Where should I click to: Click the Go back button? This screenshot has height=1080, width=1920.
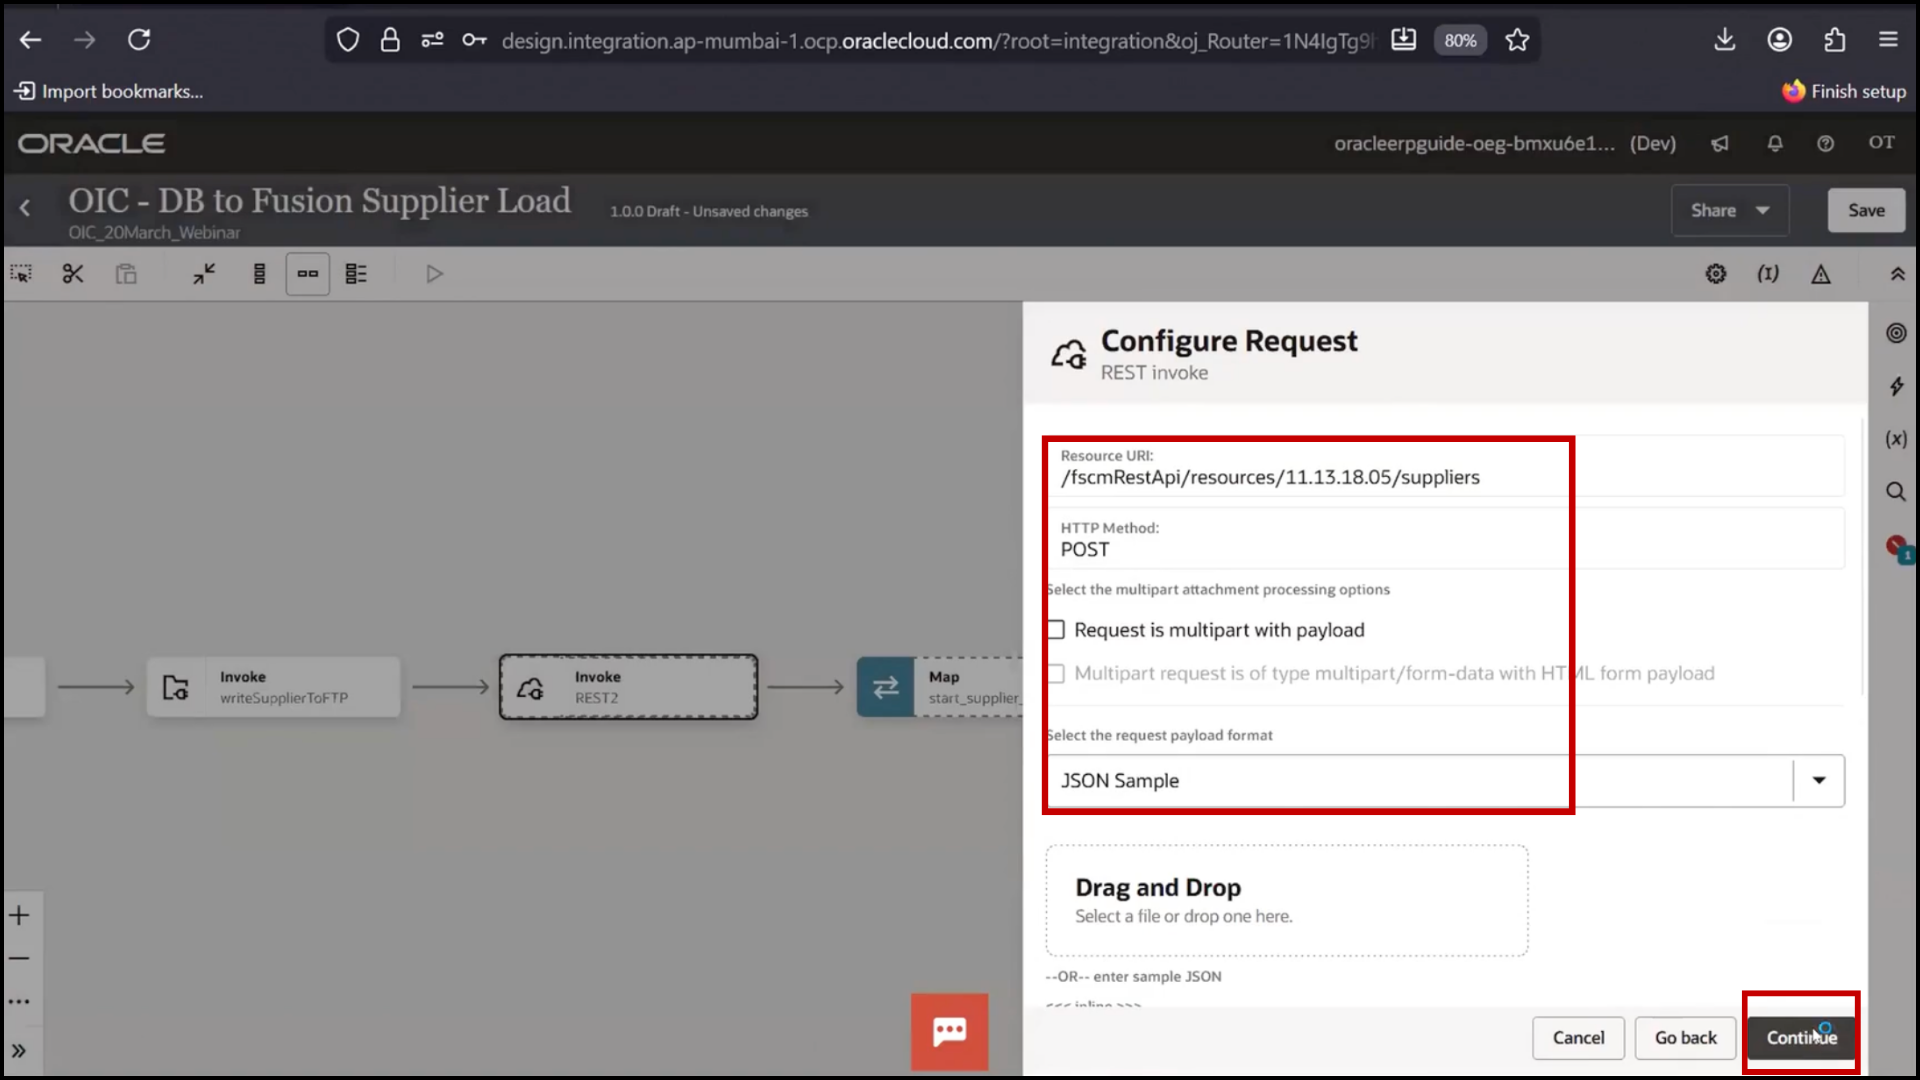1685,1038
